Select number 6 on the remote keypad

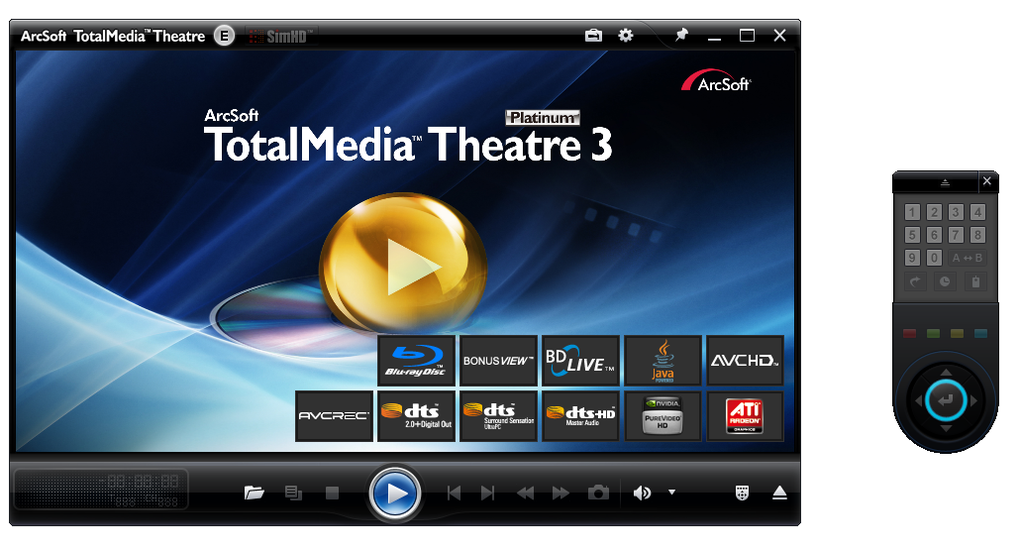pos(934,235)
